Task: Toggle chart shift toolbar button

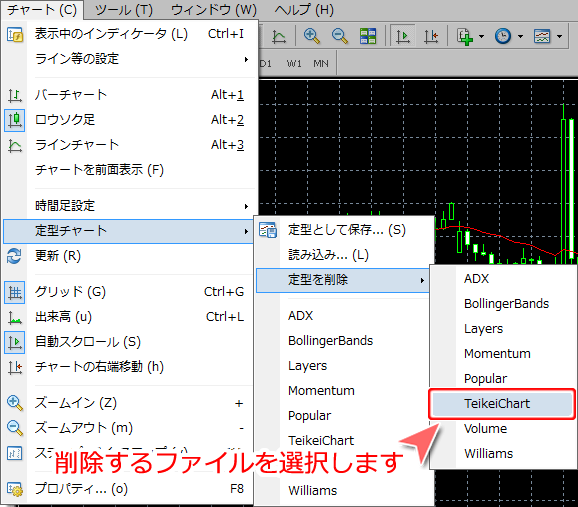Action: pos(431,36)
